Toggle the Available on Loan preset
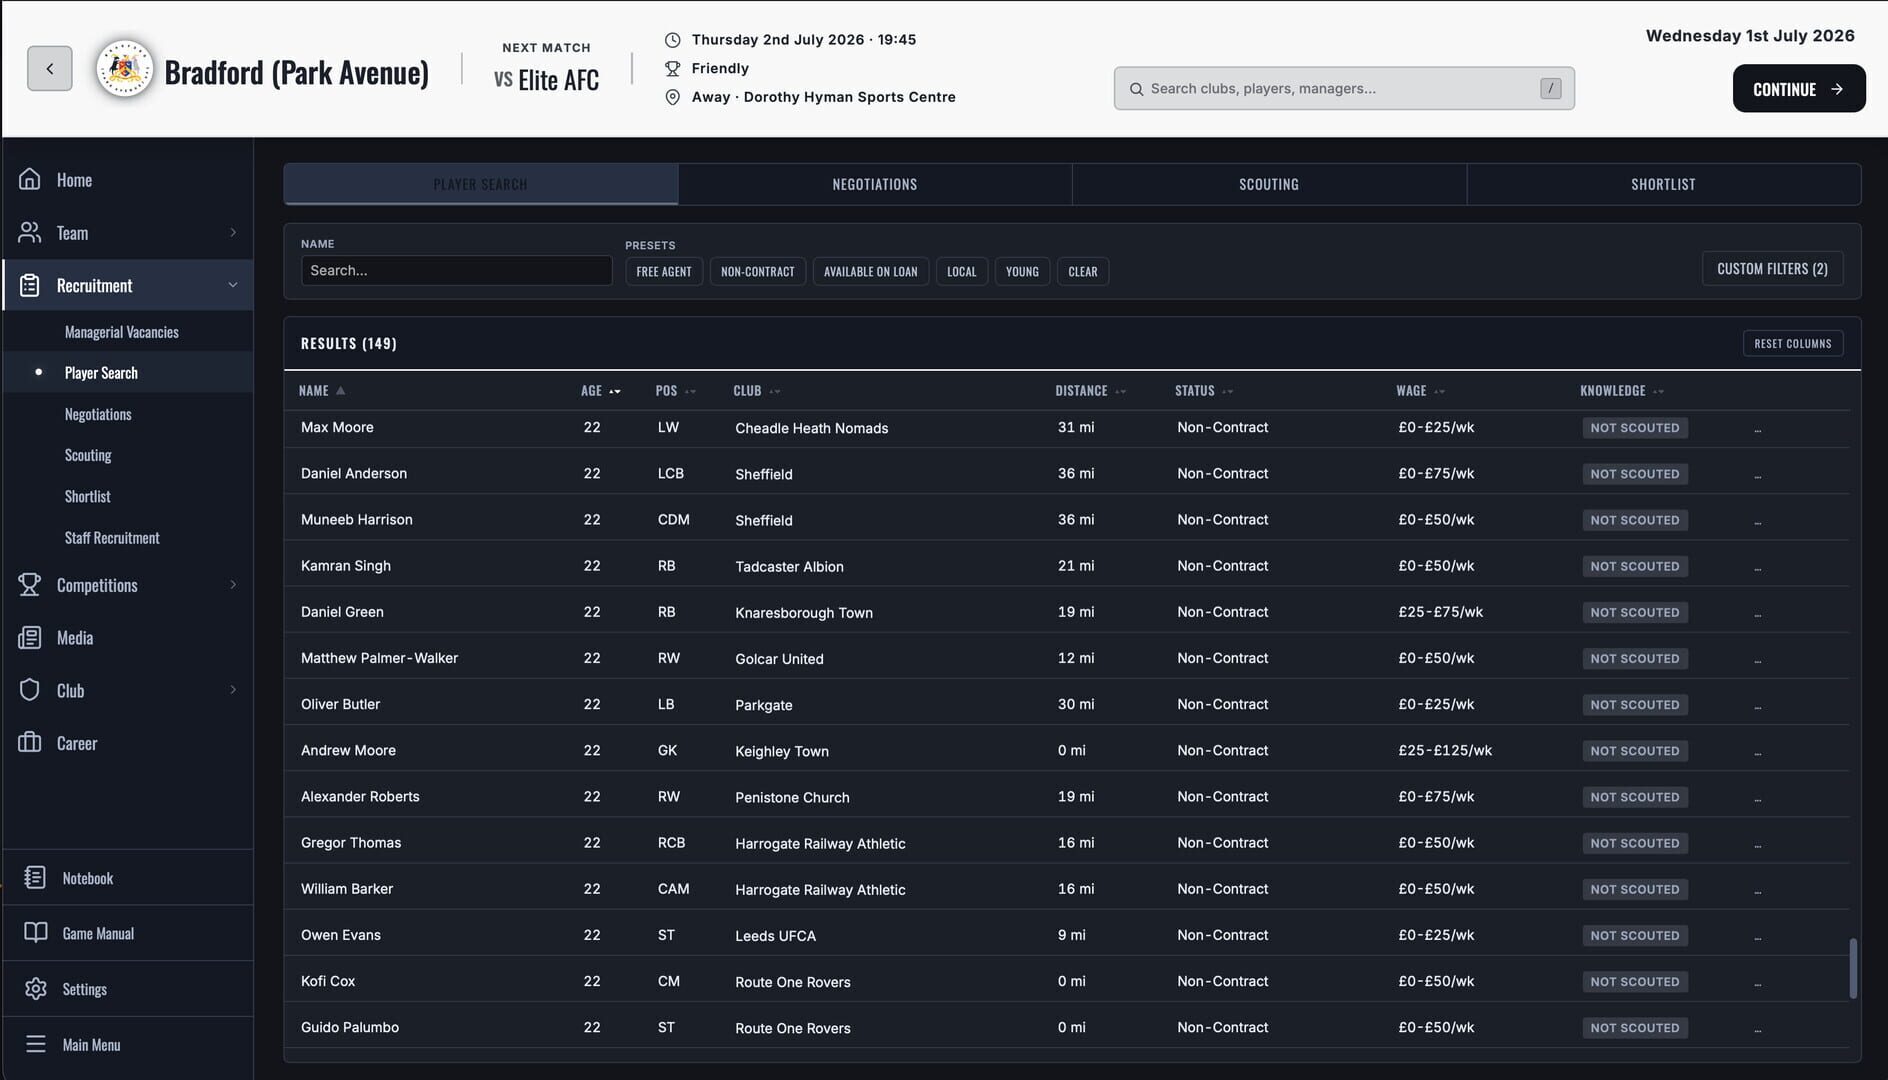 tap(871, 271)
